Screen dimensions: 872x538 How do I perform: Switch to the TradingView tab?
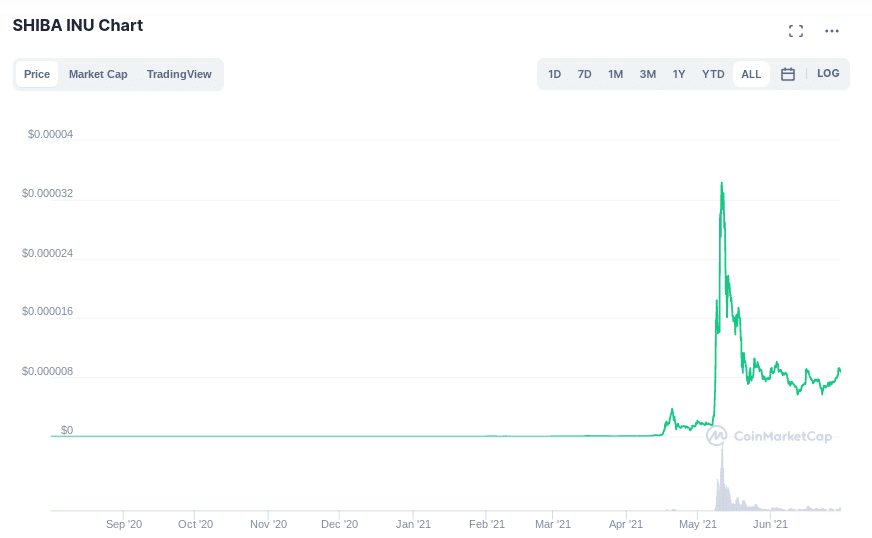coord(179,74)
